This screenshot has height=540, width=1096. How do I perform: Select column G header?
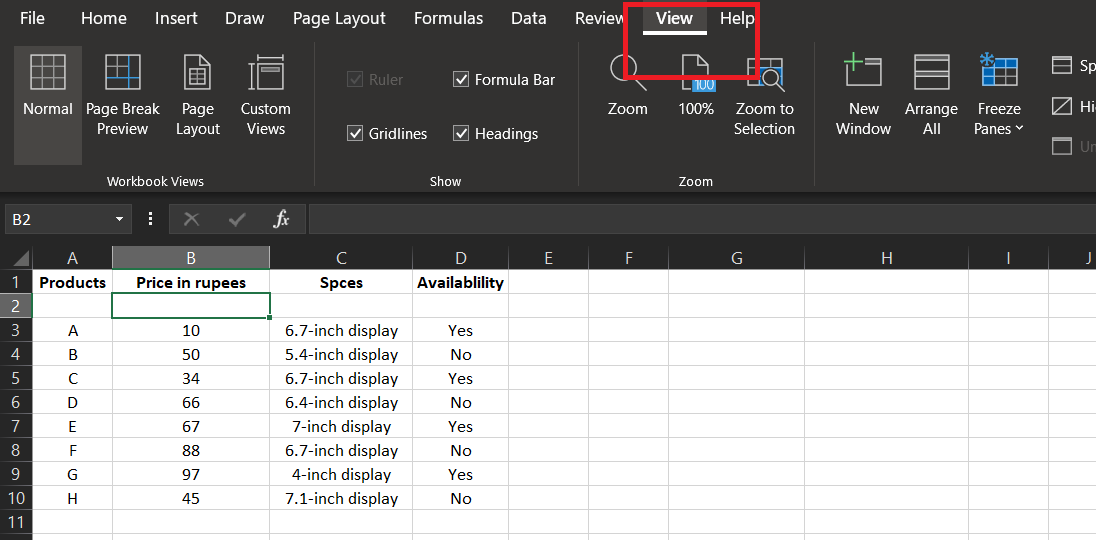tap(737, 258)
